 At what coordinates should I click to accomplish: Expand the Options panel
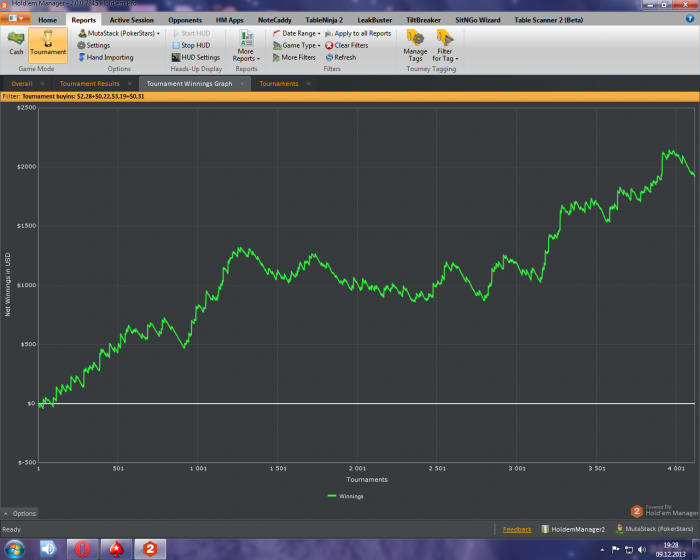click(20, 514)
